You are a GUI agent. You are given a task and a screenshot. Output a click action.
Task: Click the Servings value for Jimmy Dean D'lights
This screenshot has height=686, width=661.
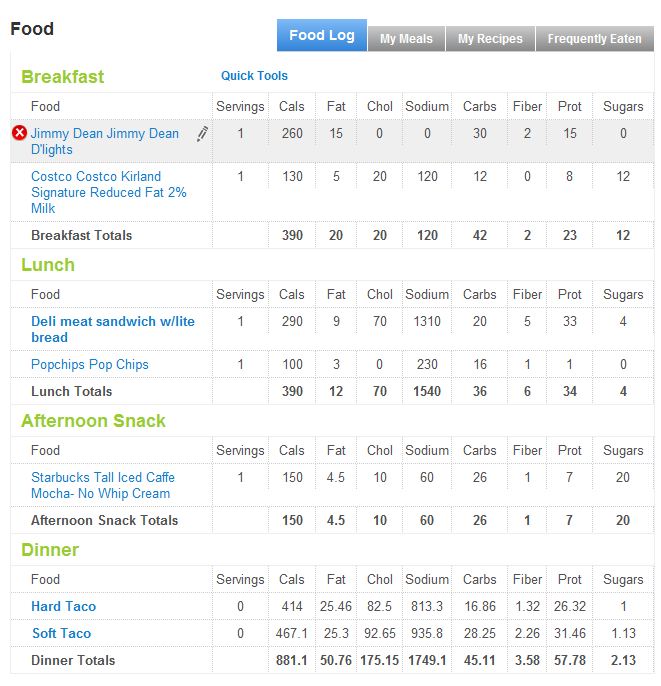click(x=240, y=133)
